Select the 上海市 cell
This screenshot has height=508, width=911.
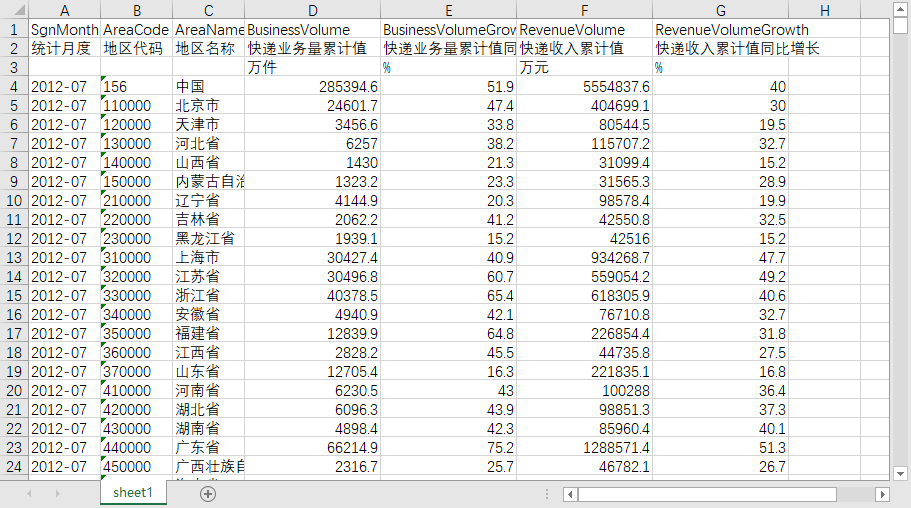pyautogui.click(x=209, y=257)
